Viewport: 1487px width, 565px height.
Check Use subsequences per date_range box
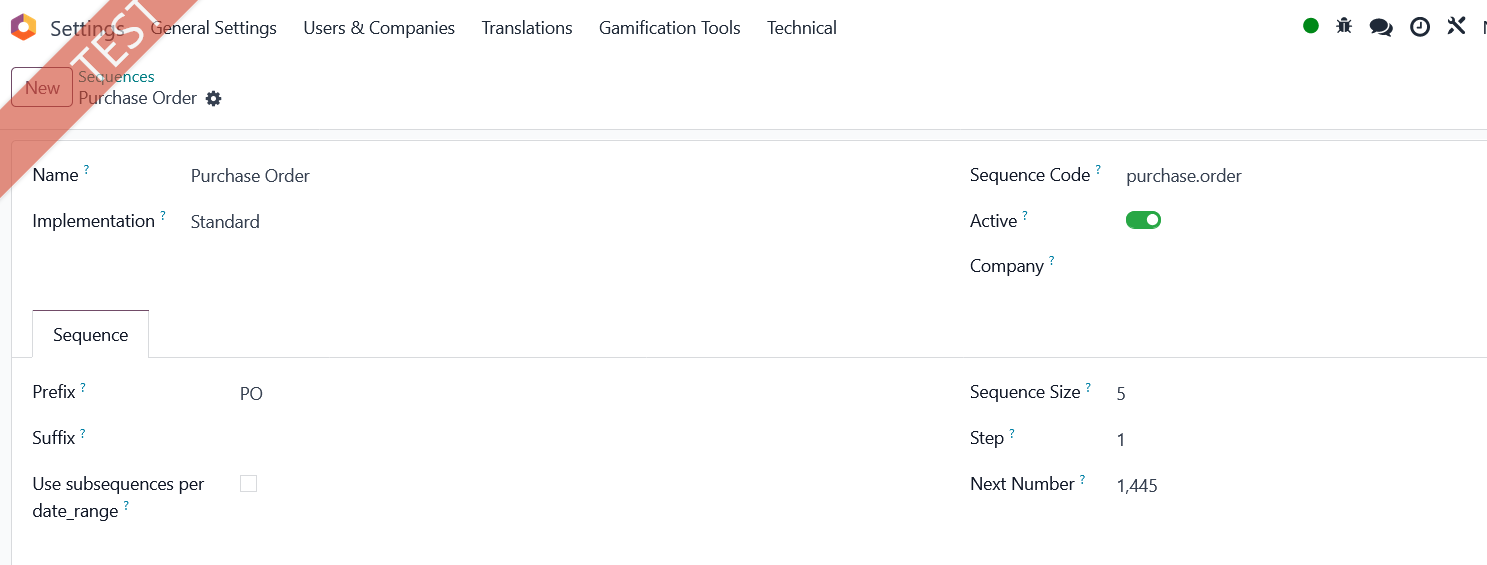(x=249, y=484)
